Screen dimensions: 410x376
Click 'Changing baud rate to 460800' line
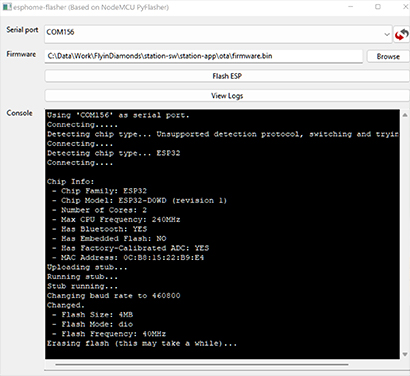click(114, 296)
